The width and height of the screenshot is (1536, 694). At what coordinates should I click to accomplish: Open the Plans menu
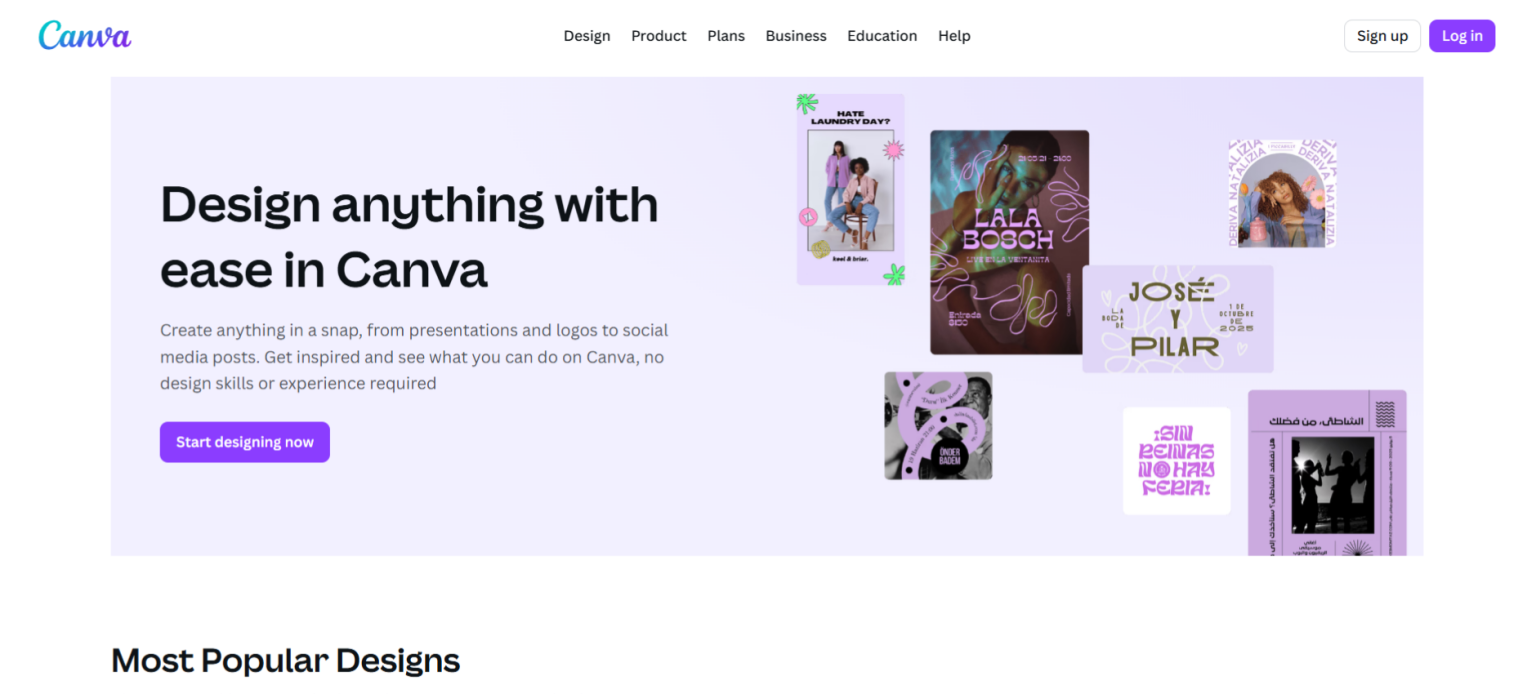point(725,35)
